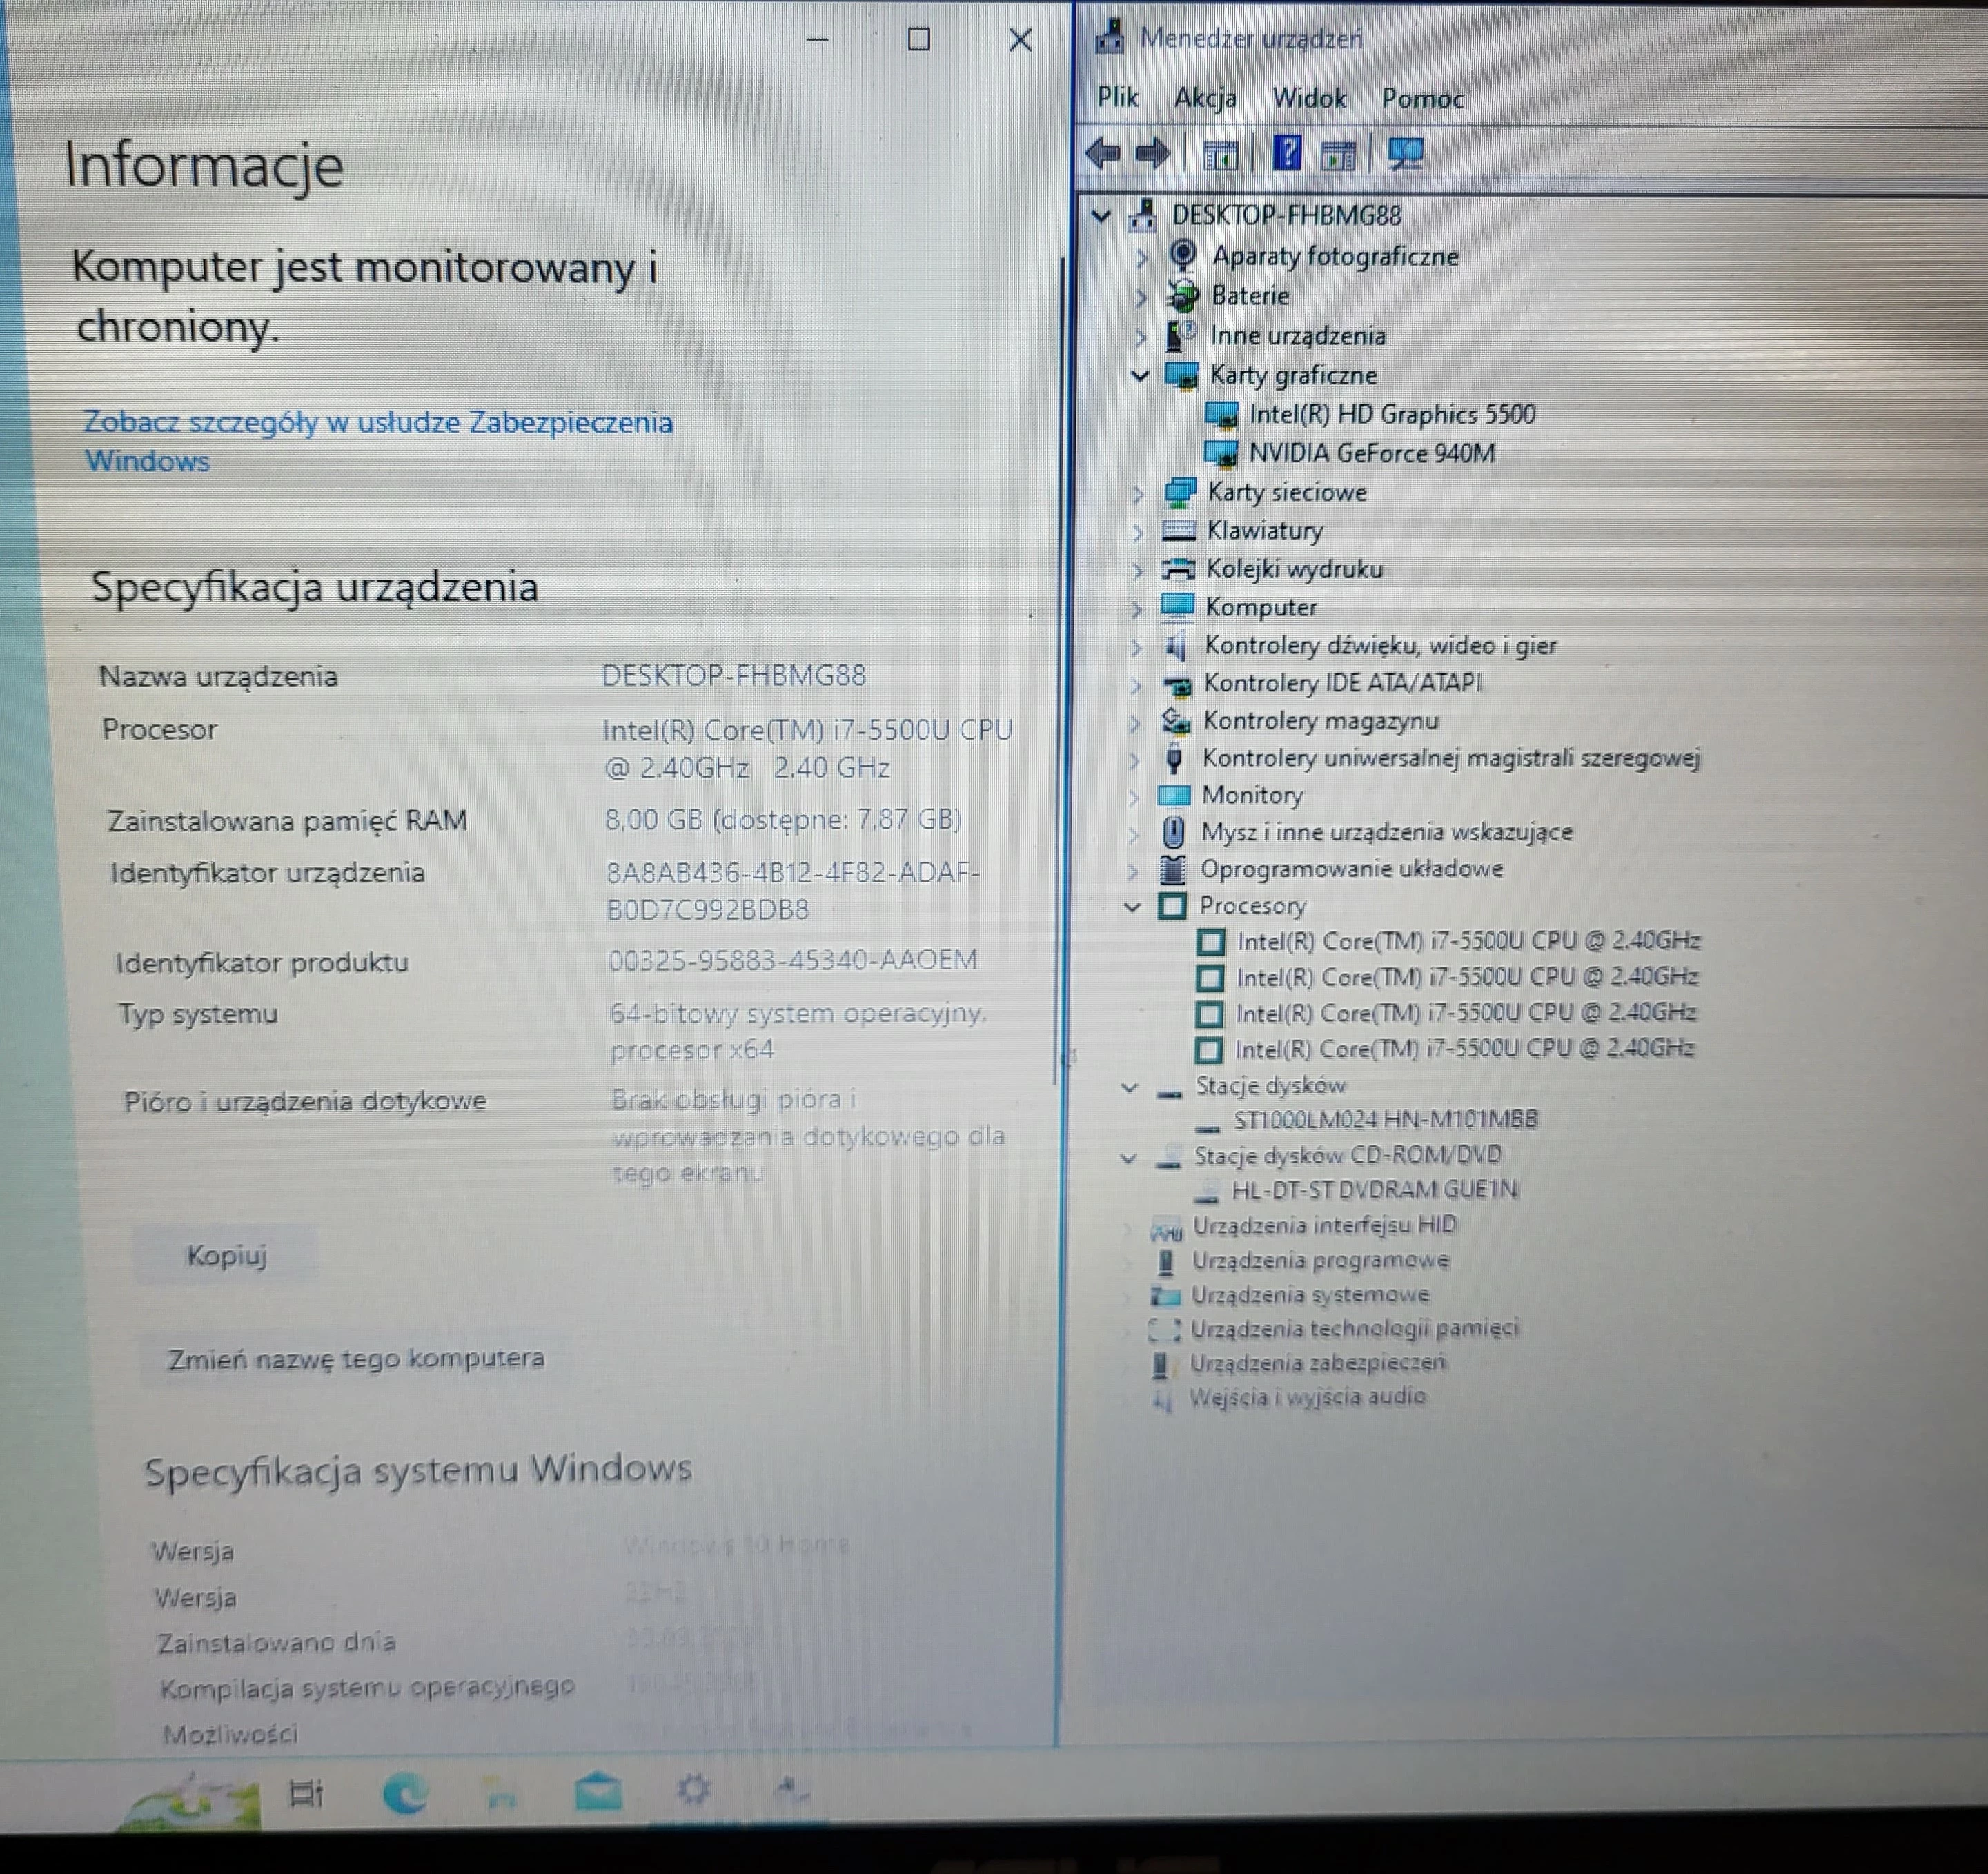Click the Mysz i inne urządzenia mouse icon
This screenshot has width=1988, height=1874.
click(1173, 832)
